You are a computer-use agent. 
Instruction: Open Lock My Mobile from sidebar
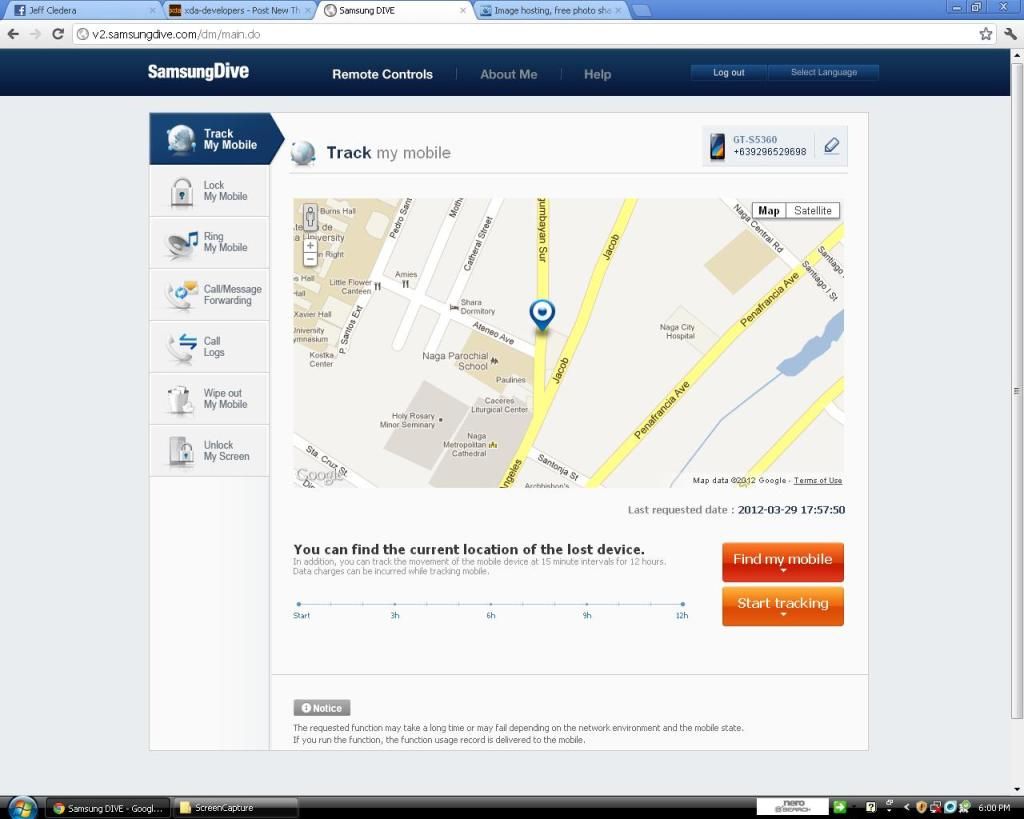[209, 191]
